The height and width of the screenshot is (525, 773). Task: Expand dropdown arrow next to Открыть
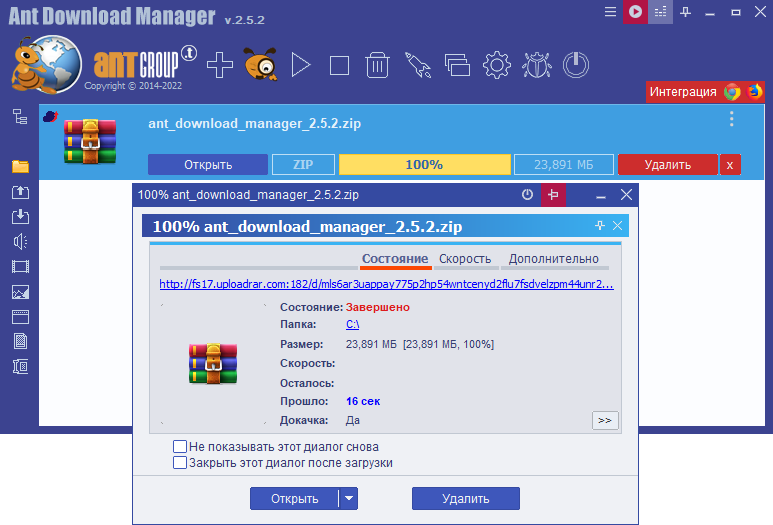[x=349, y=498]
